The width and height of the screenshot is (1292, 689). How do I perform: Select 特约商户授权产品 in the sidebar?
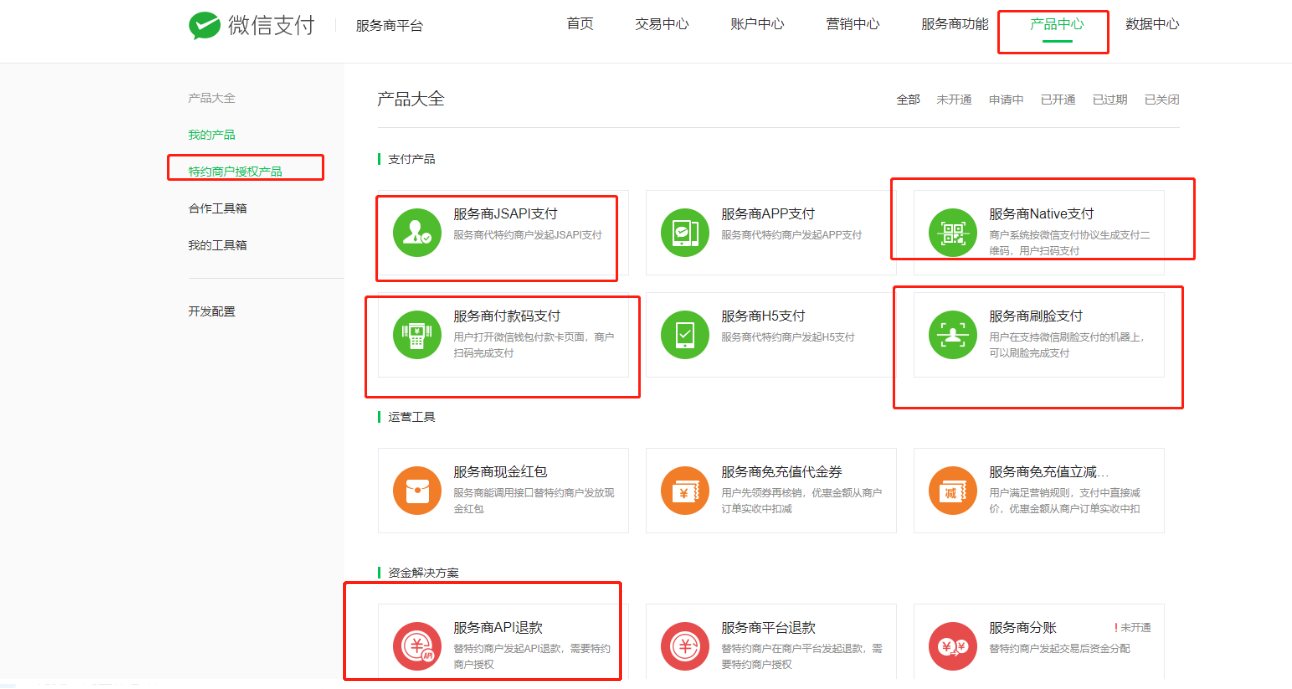235,172
